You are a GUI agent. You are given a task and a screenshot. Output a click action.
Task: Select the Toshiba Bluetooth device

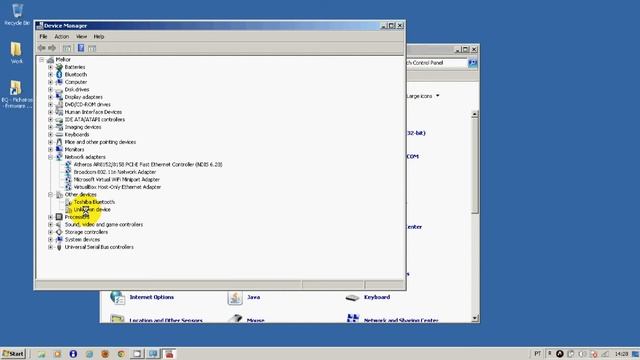click(x=94, y=202)
